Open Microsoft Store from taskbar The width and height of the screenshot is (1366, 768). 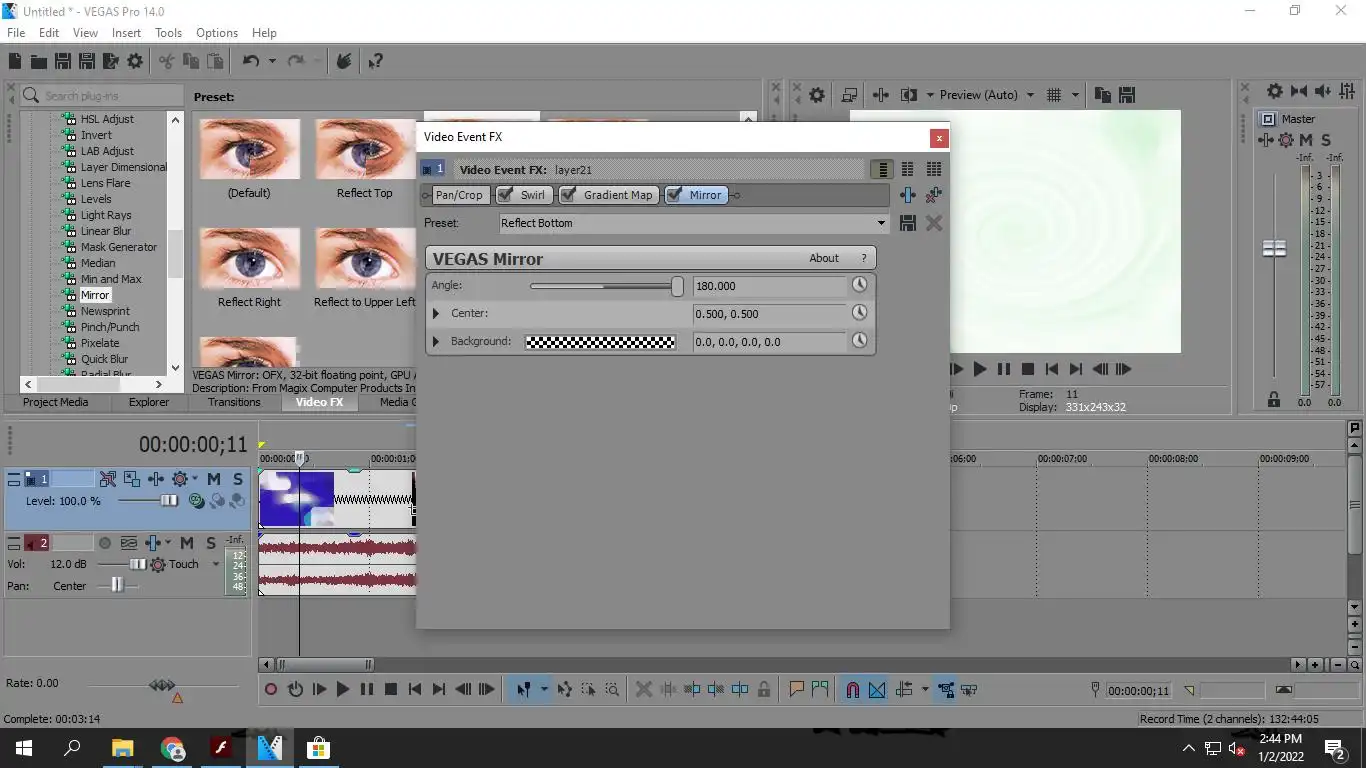[318, 748]
